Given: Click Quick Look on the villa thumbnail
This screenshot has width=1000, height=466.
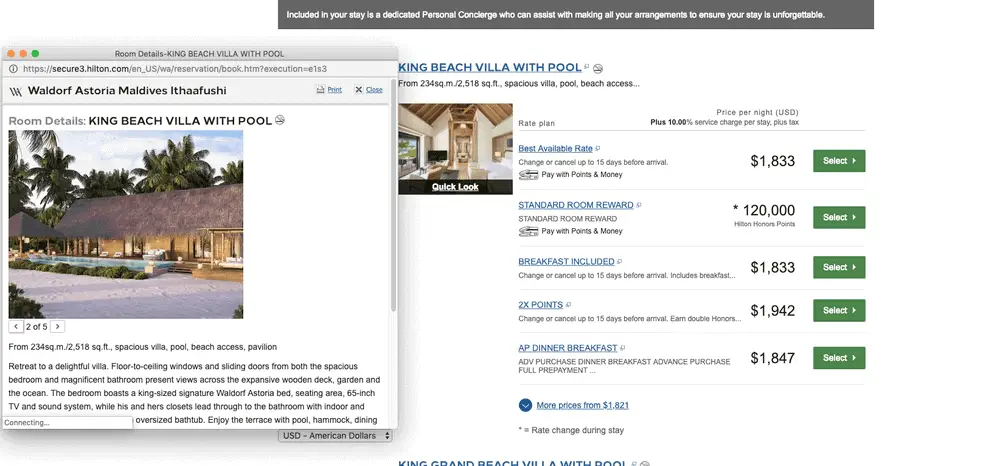Looking at the screenshot, I should point(455,187).
